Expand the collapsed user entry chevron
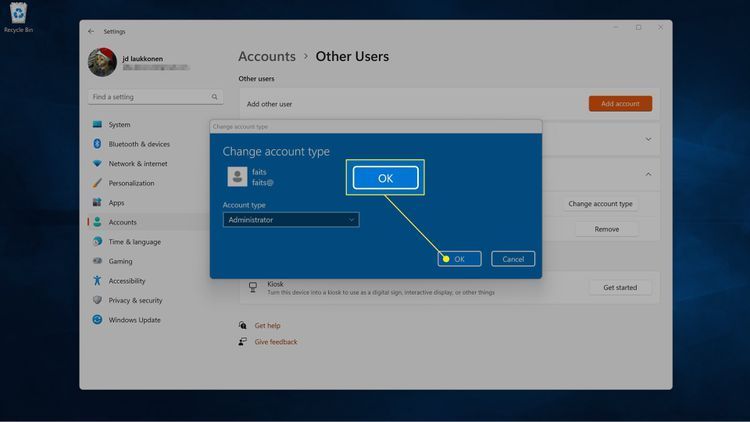The width and height of the screenshot is (750, 422). 647,139
